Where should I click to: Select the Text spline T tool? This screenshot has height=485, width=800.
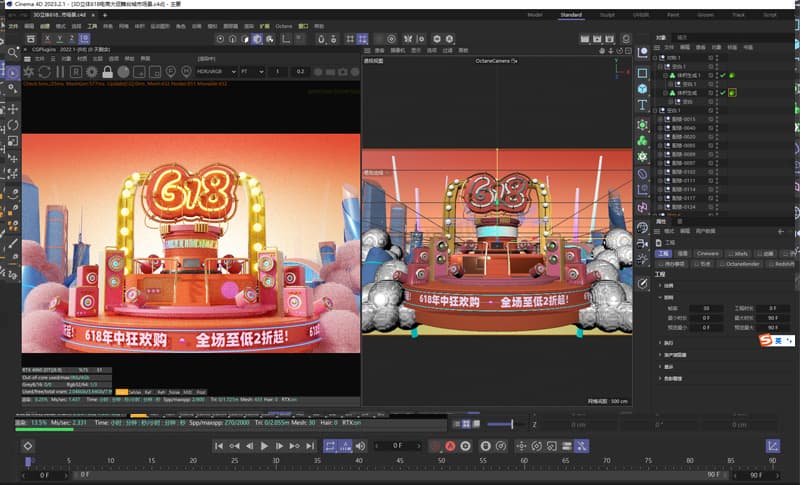point(642,106)
